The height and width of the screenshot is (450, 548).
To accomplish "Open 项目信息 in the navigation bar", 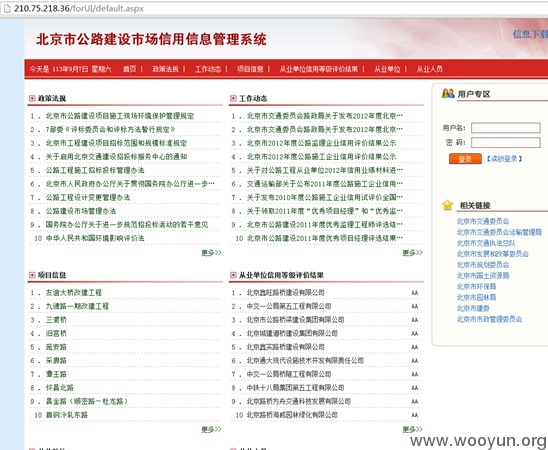I will pos(250,69).
